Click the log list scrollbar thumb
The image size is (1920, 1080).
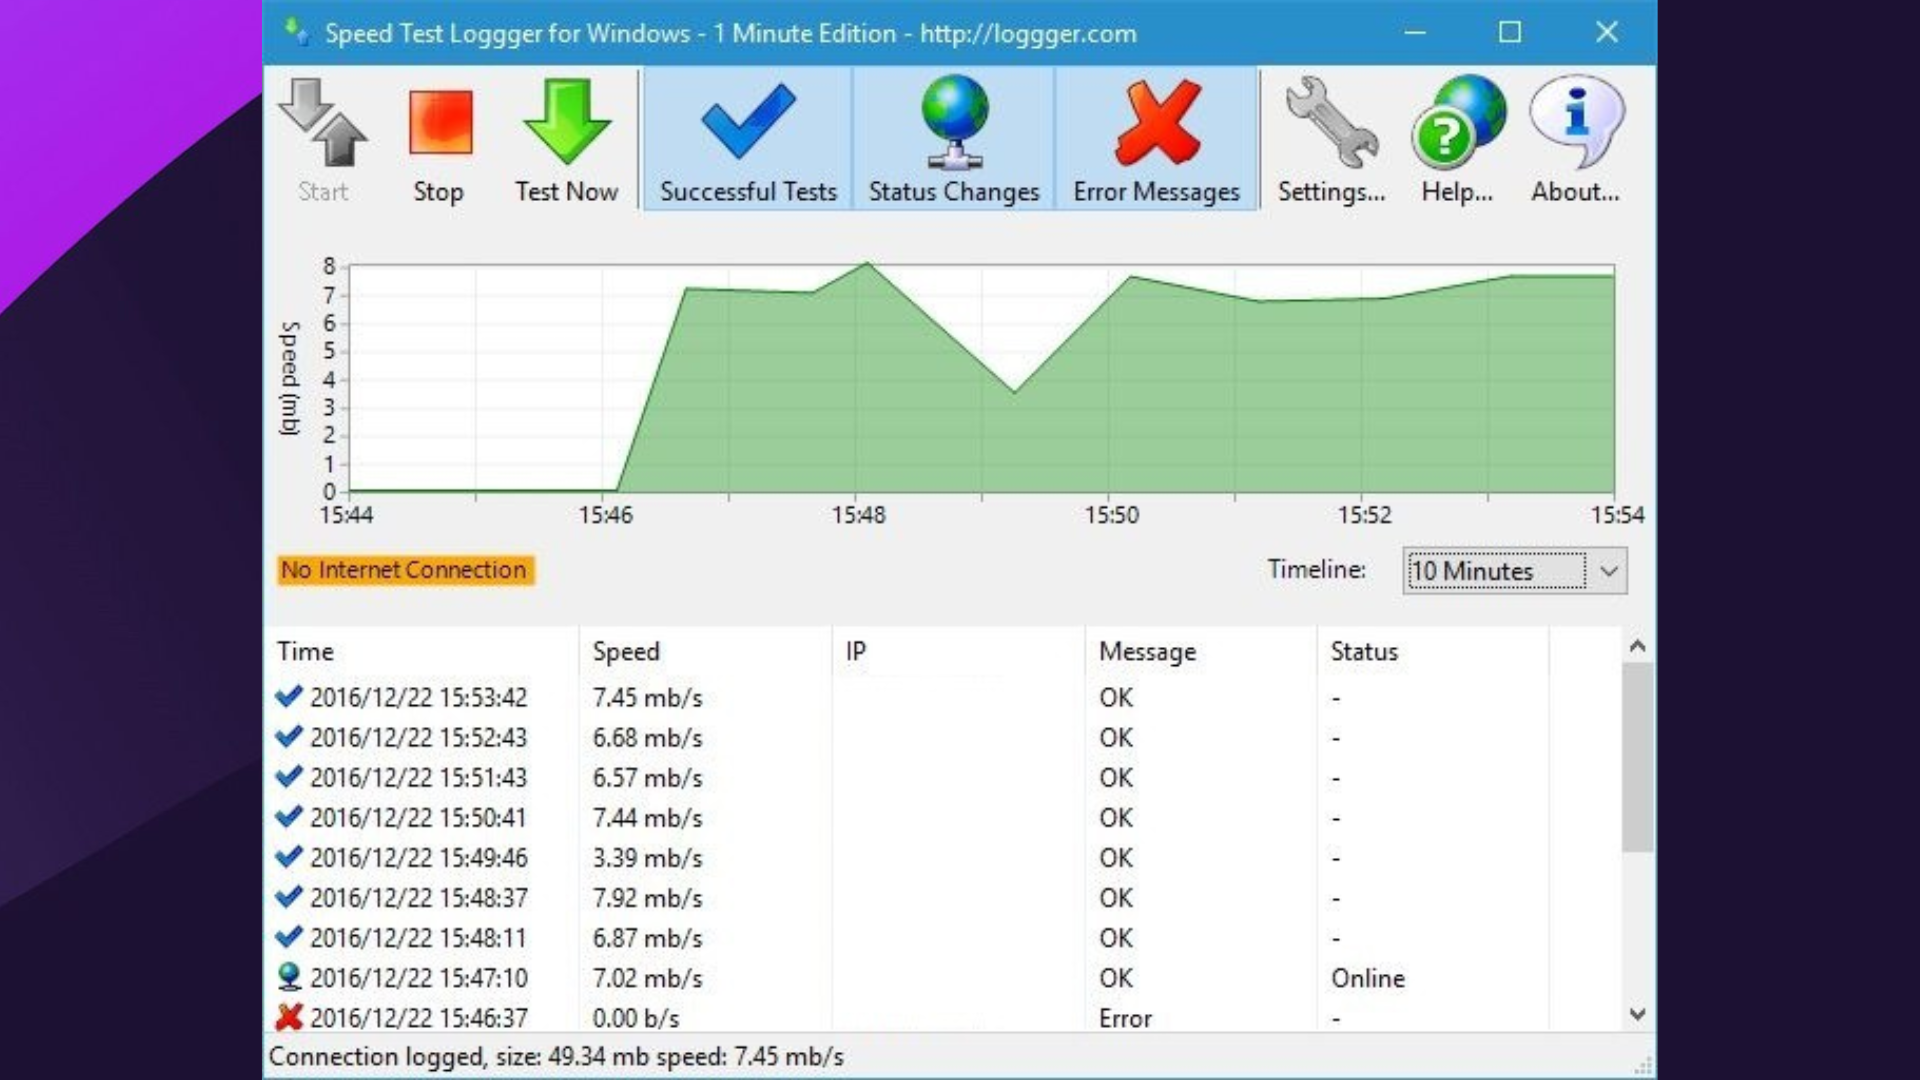[x=1637, y=756]
